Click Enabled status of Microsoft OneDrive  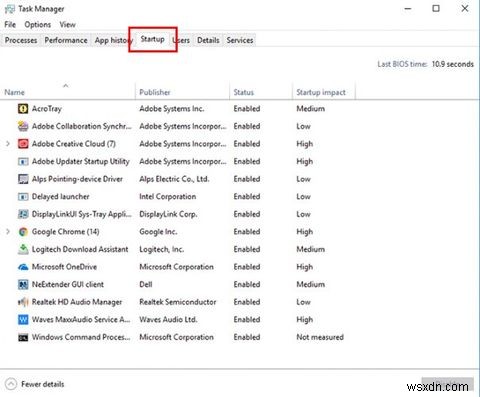247,267
